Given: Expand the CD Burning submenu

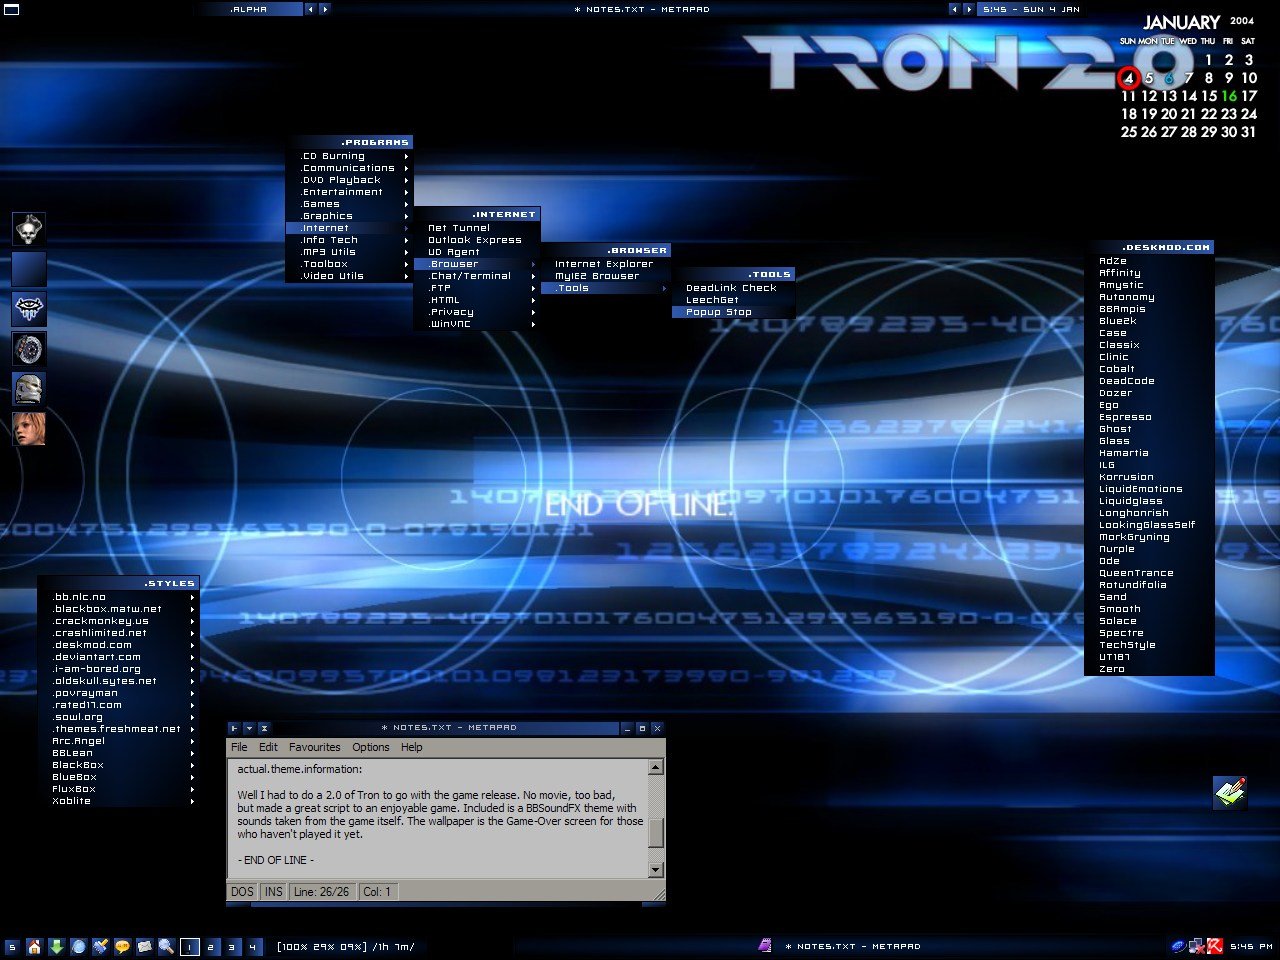Looking at the screenshot, I should click(349, 156).
